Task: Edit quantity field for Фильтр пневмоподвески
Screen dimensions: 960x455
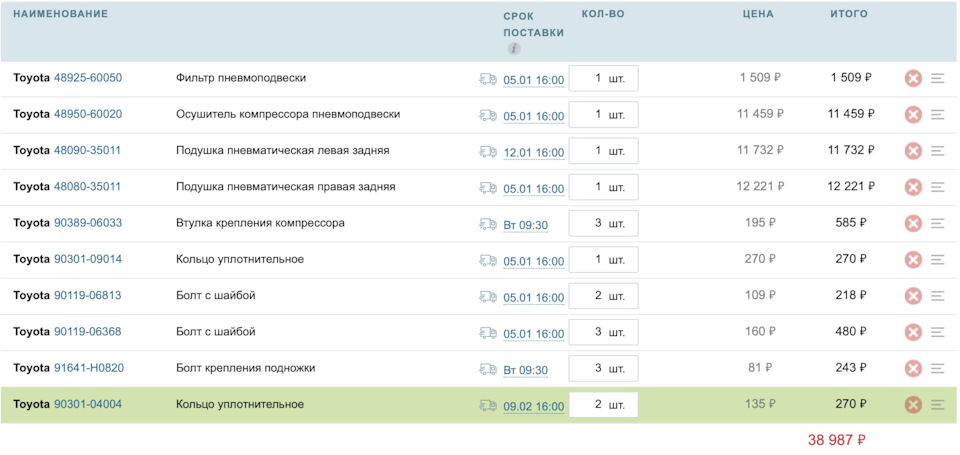Action: point(604,78)
